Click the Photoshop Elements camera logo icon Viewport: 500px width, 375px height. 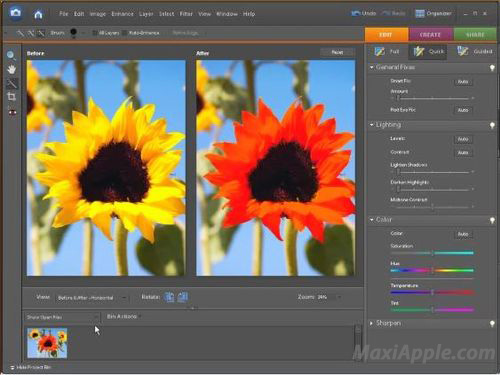(16, 13)
